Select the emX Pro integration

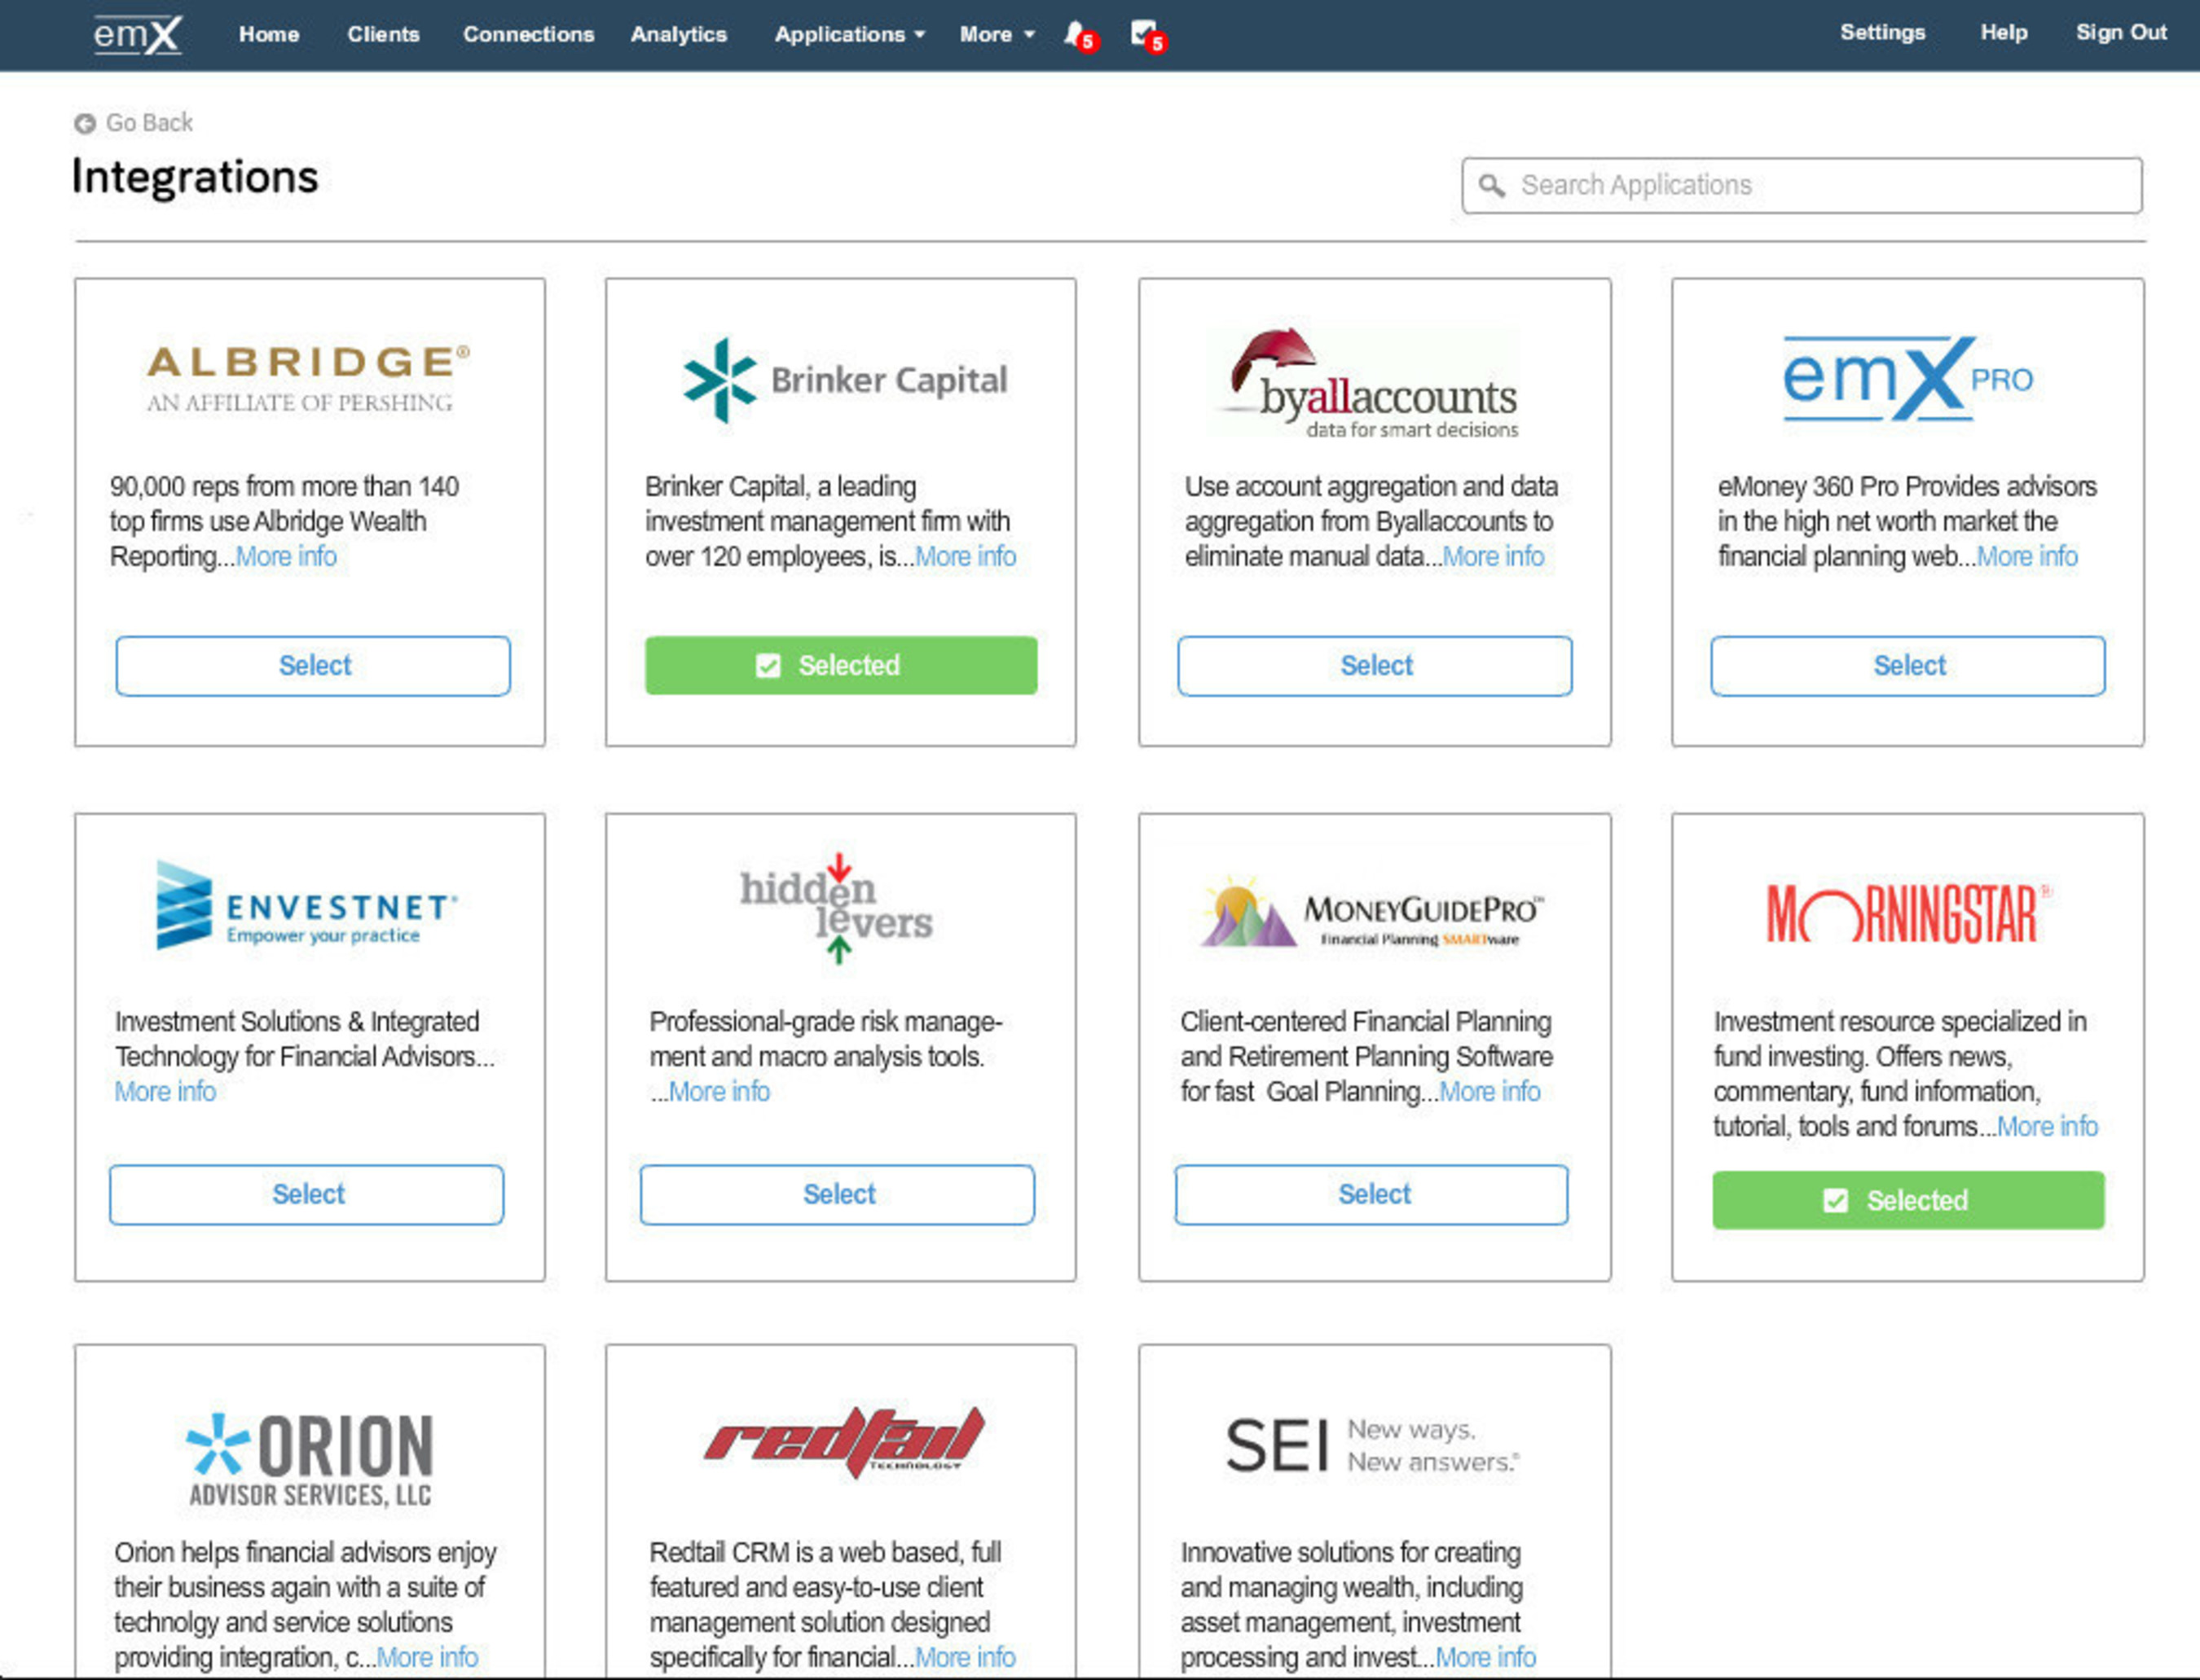pyautogui.click(x=1908, y=666)
